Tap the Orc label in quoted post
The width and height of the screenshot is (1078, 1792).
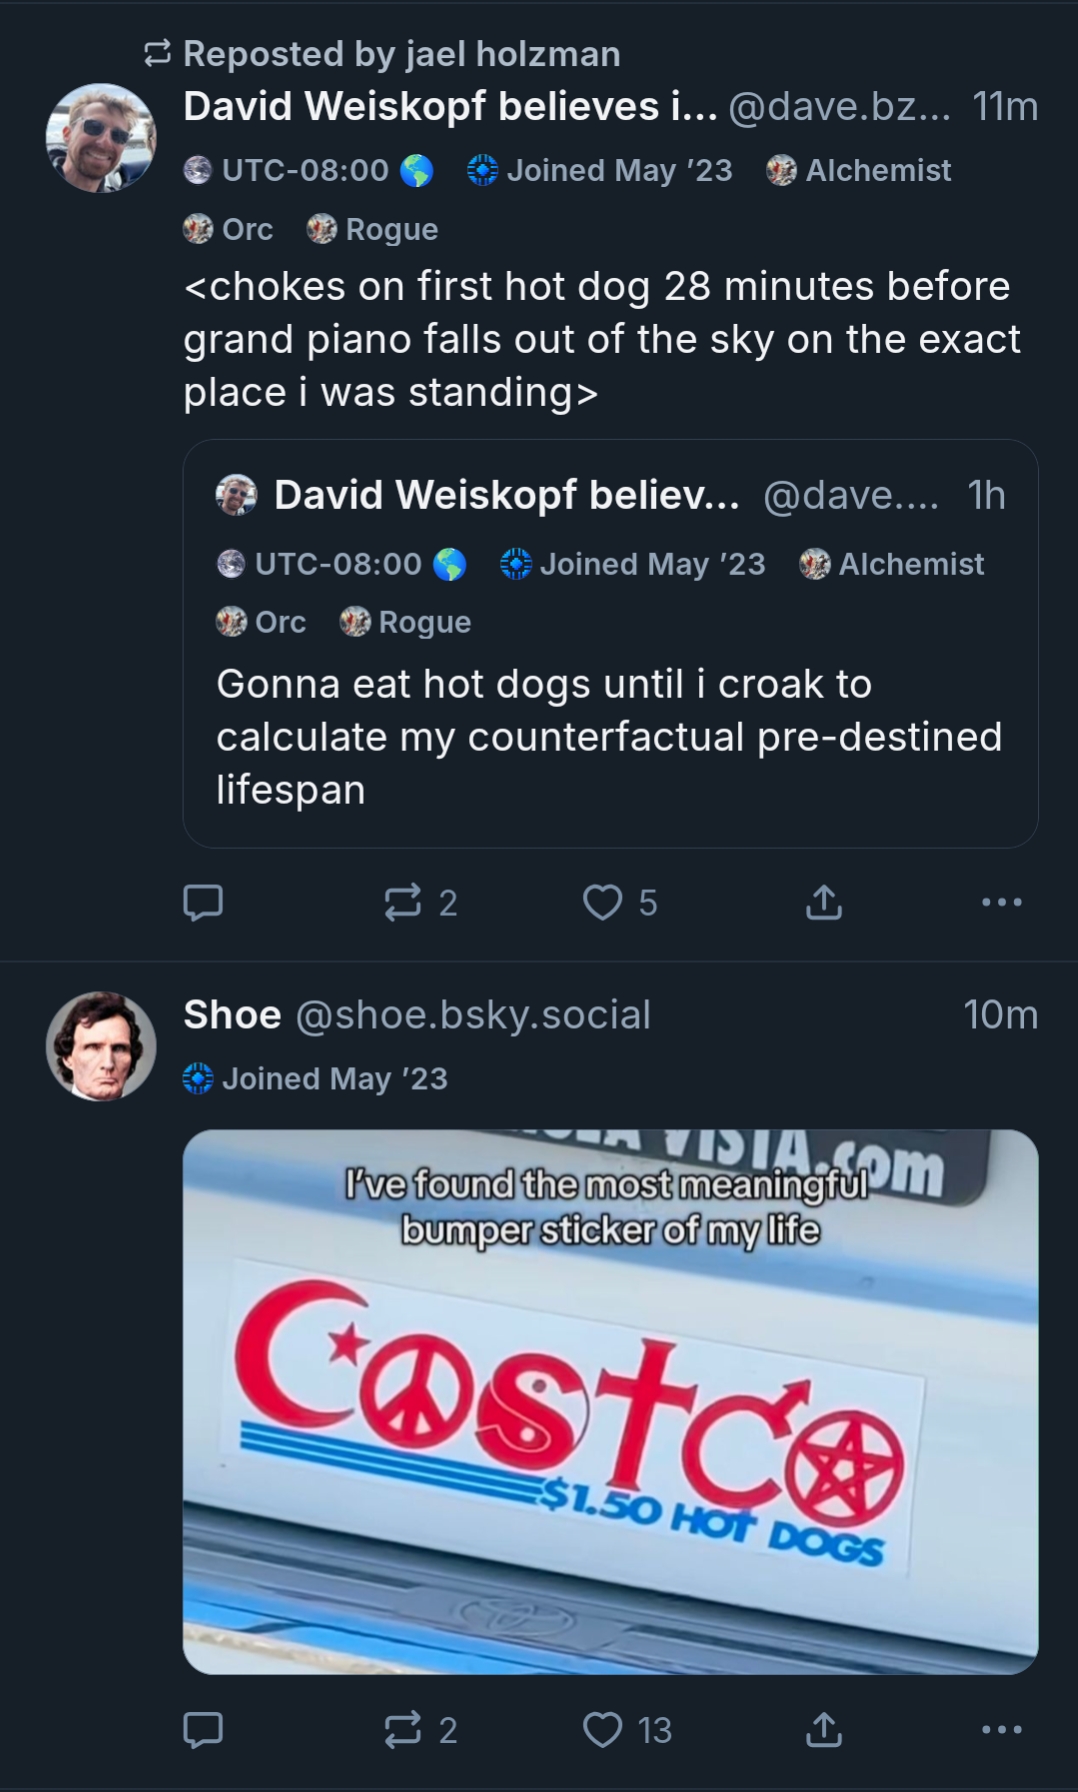pyautogui.click(x=262, y=622)
